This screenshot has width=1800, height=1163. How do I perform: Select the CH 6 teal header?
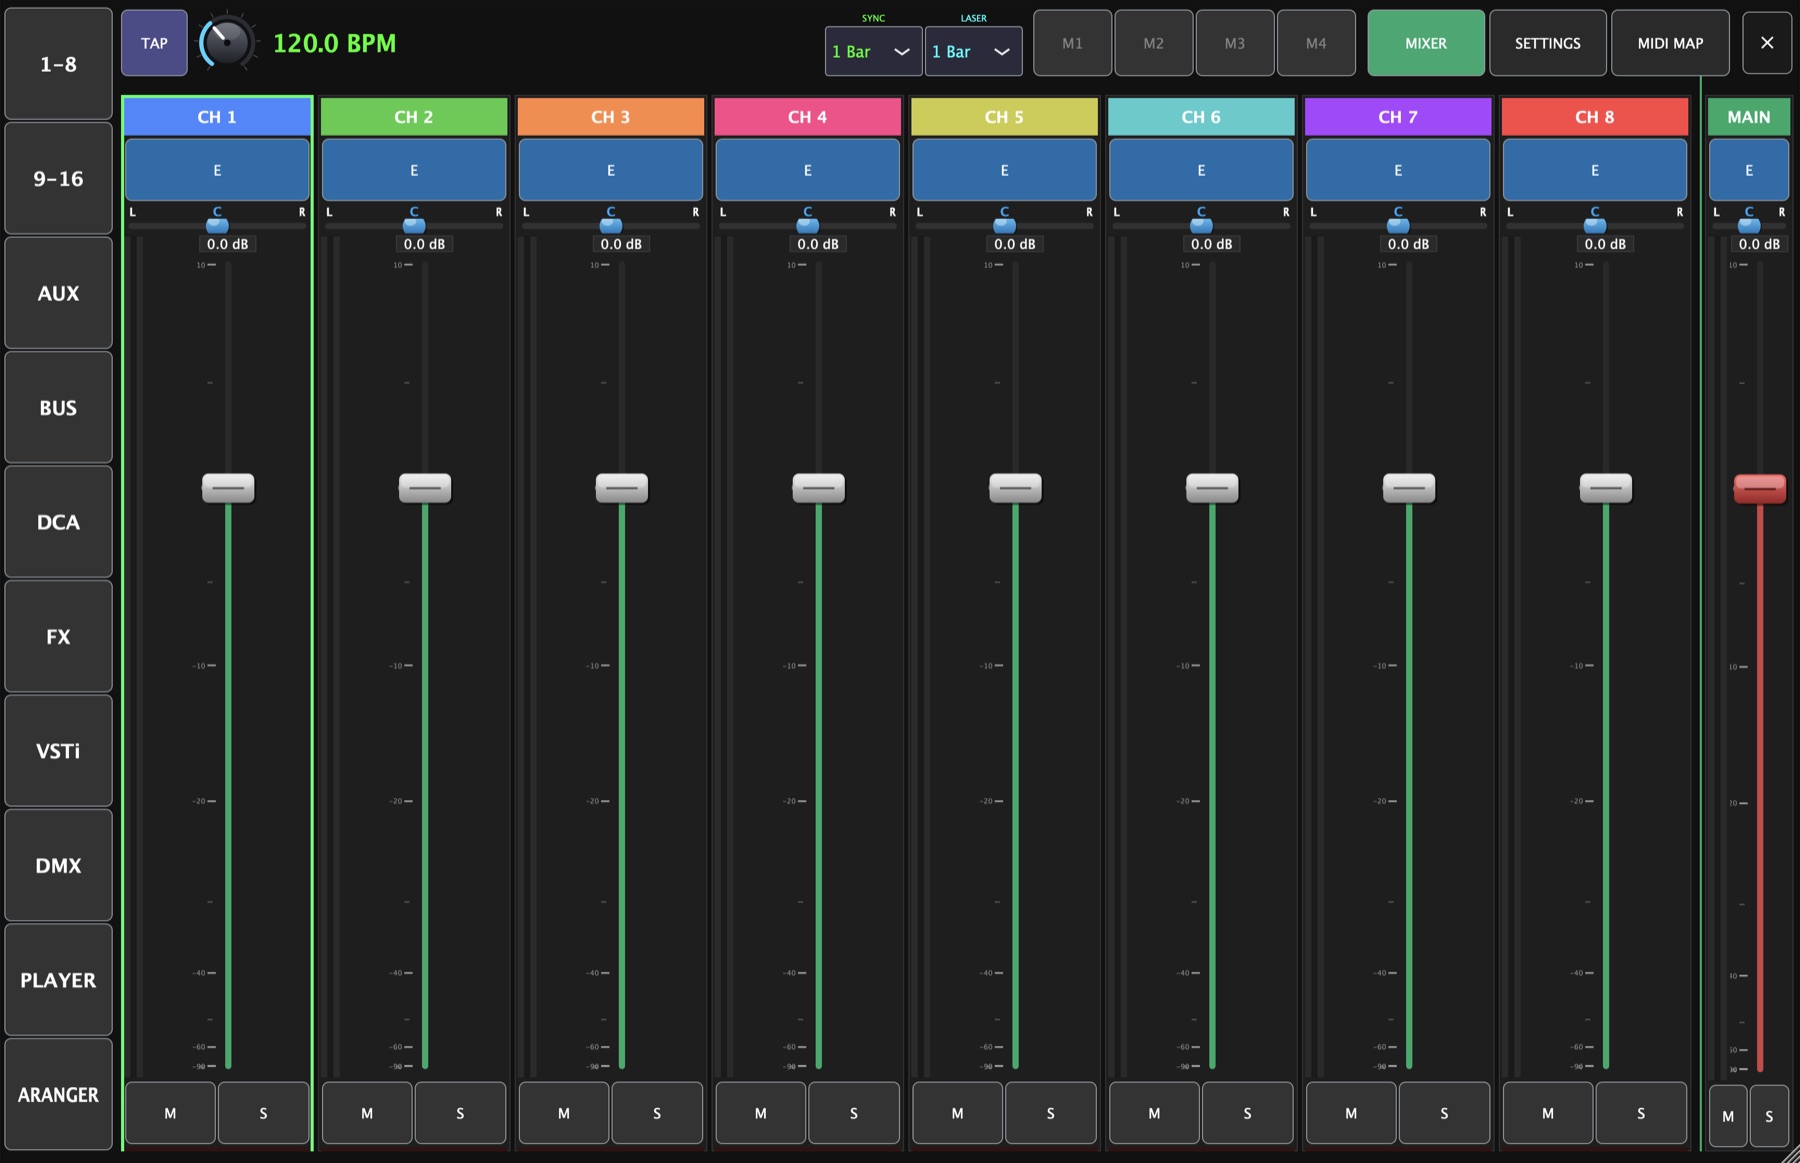coord(1201,117)
